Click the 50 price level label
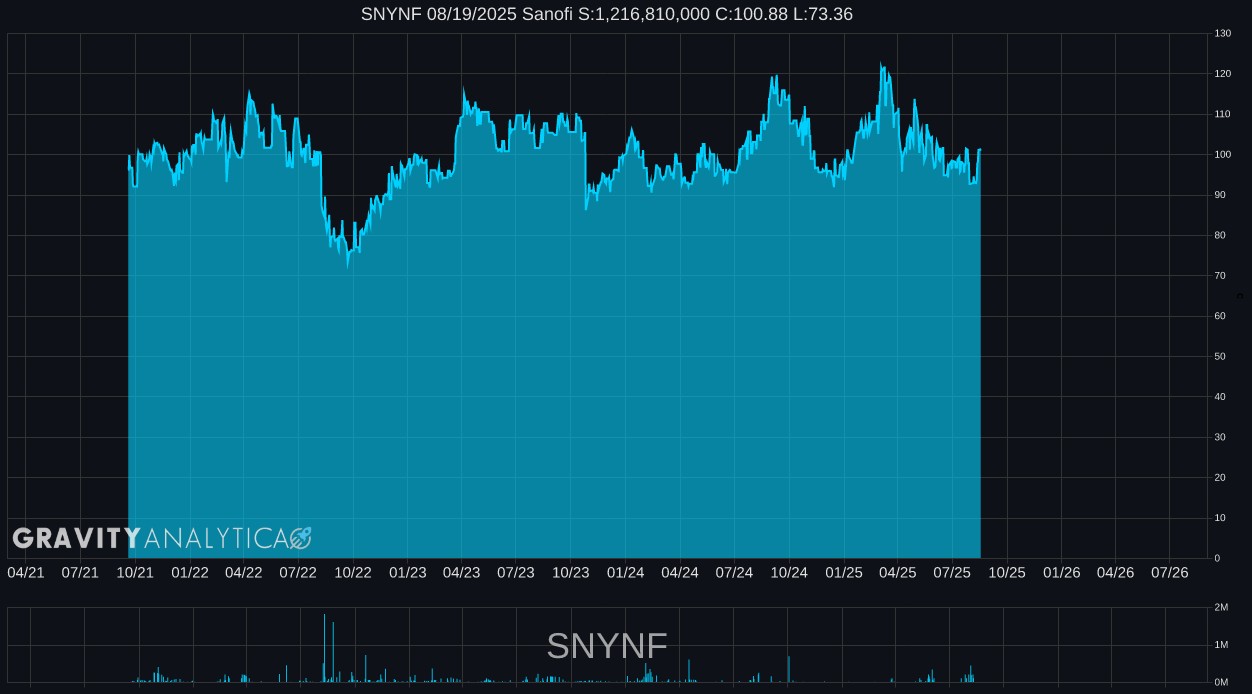1252x694 pixels. 1220,357
